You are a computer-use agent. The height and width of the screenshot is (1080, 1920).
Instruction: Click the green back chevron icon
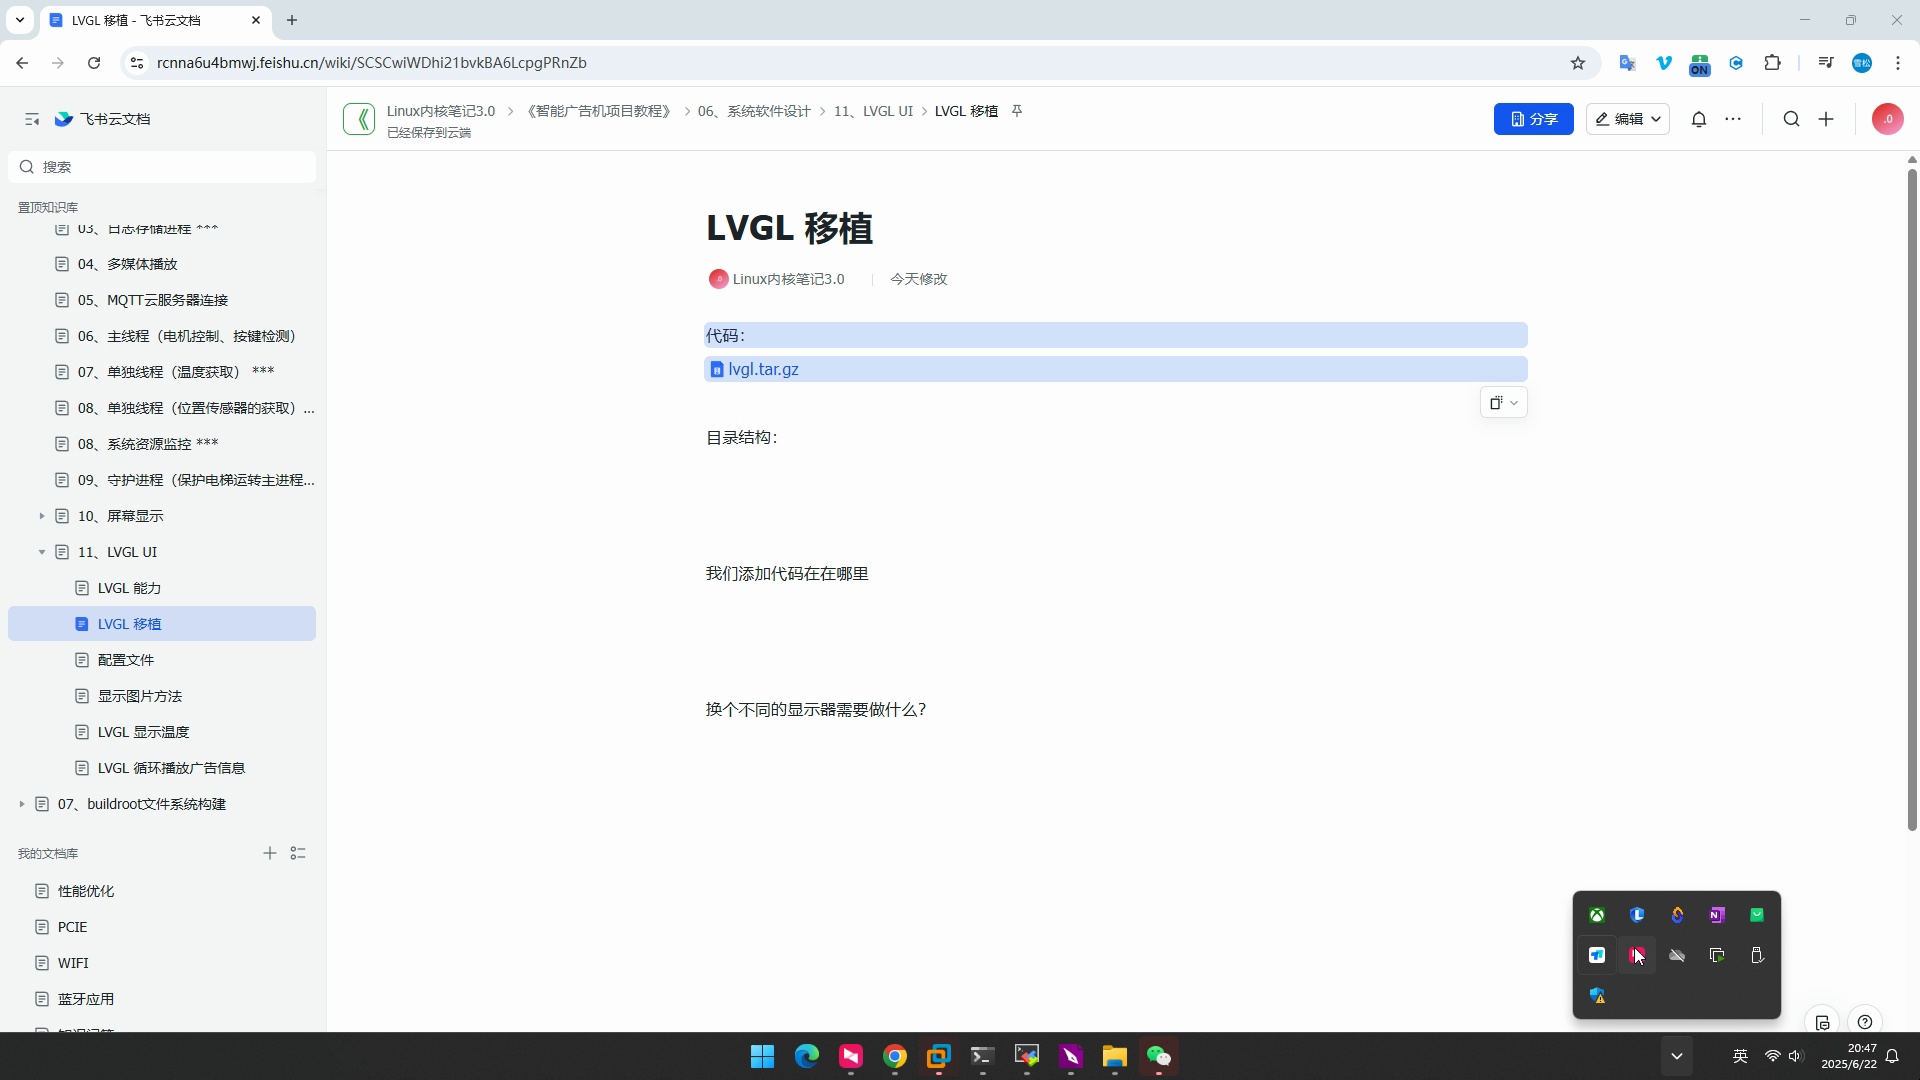(x=359, y=119)
